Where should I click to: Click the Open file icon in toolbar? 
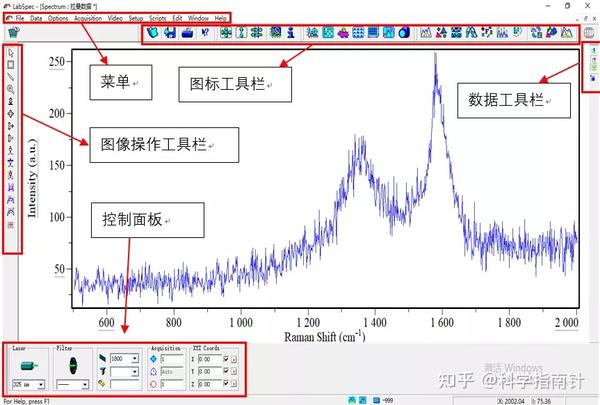point(152,33)
